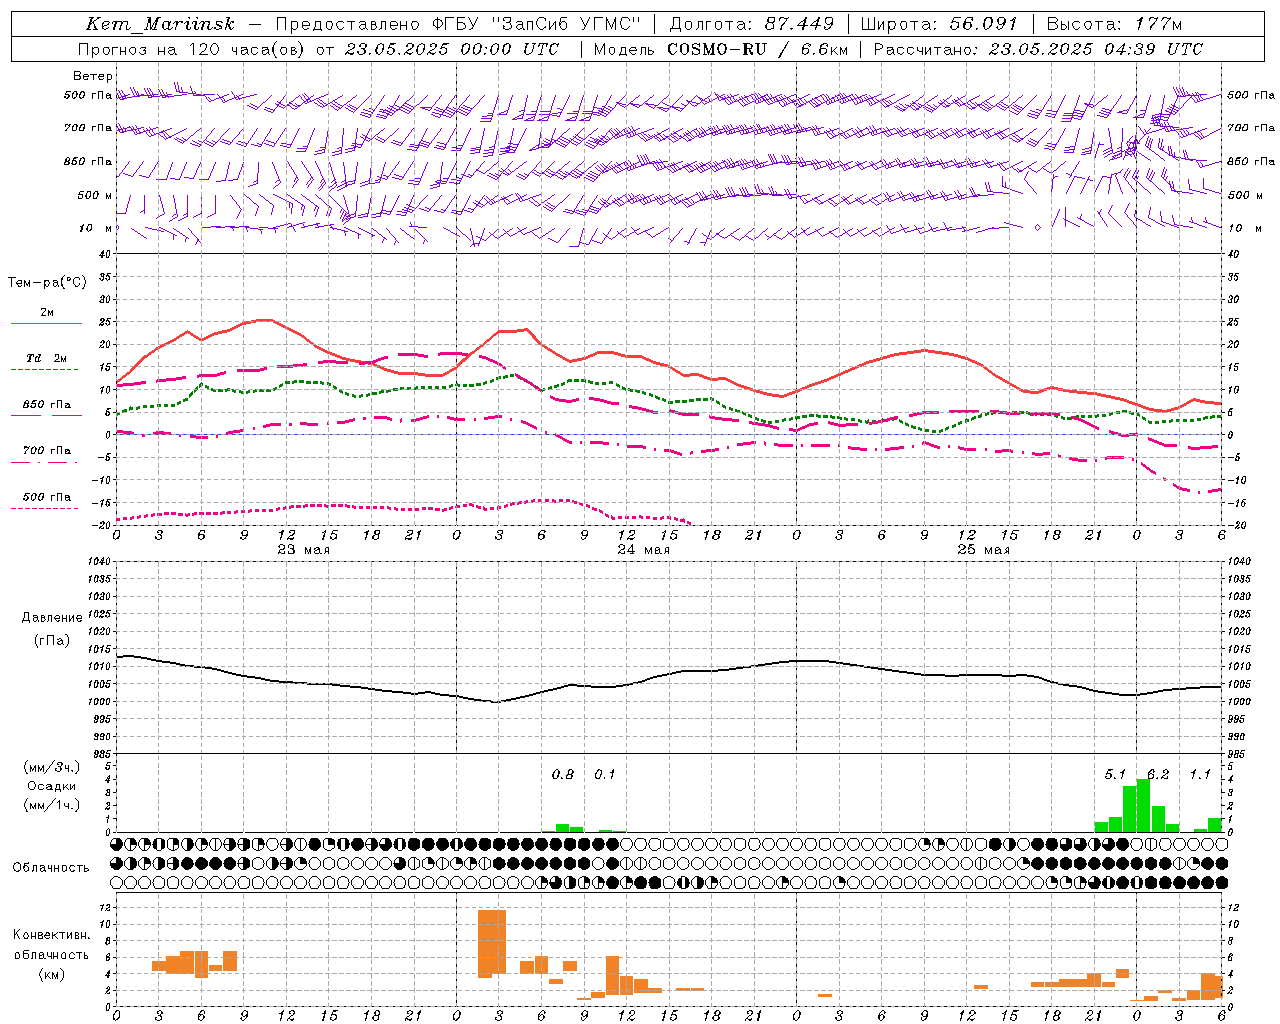The height and width of the screenshot is (1024, 1280).
Task: Click the date label 23 мая
Action: coord(303,550)
